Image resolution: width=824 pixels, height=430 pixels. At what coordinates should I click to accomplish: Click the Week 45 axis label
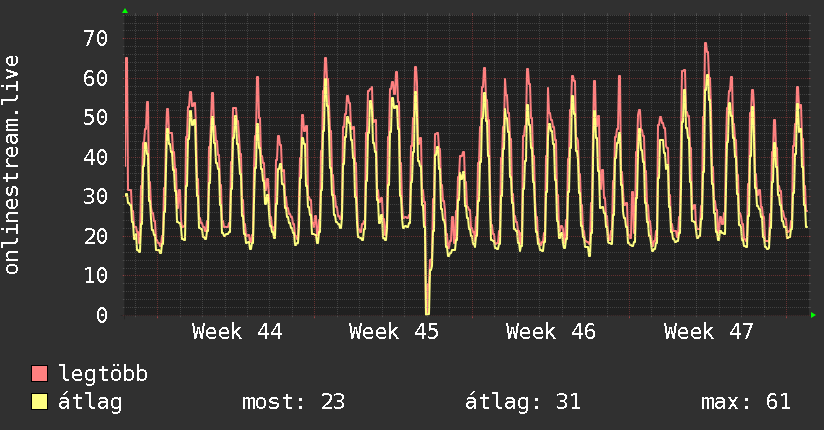(x=394, y=332)
